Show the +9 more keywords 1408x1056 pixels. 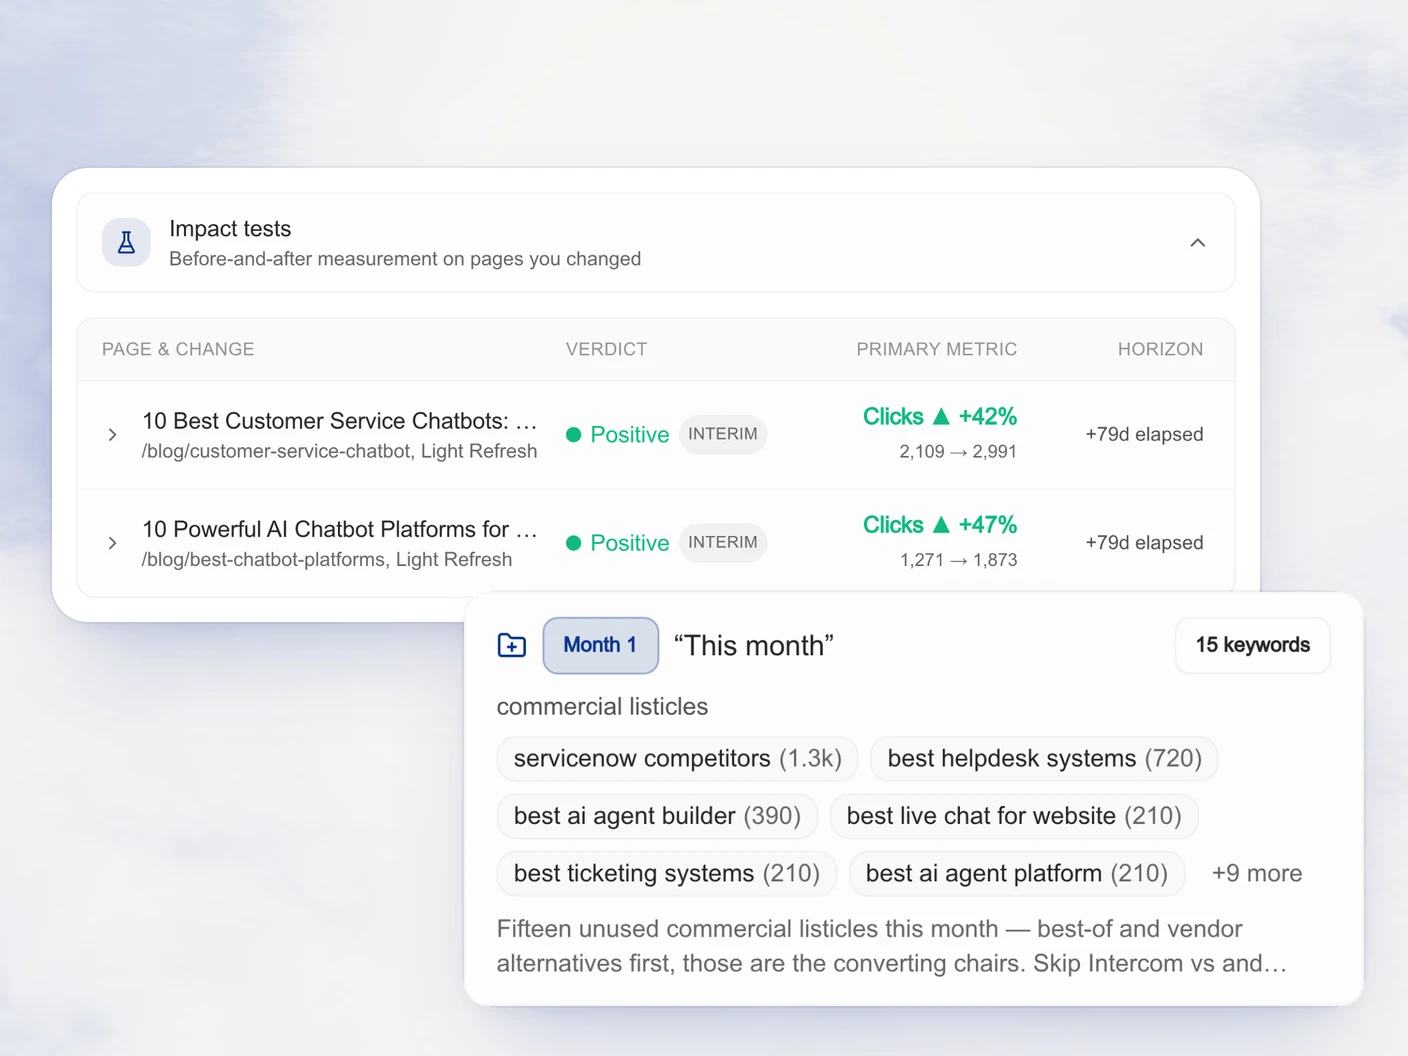[x=1257, y=874]
